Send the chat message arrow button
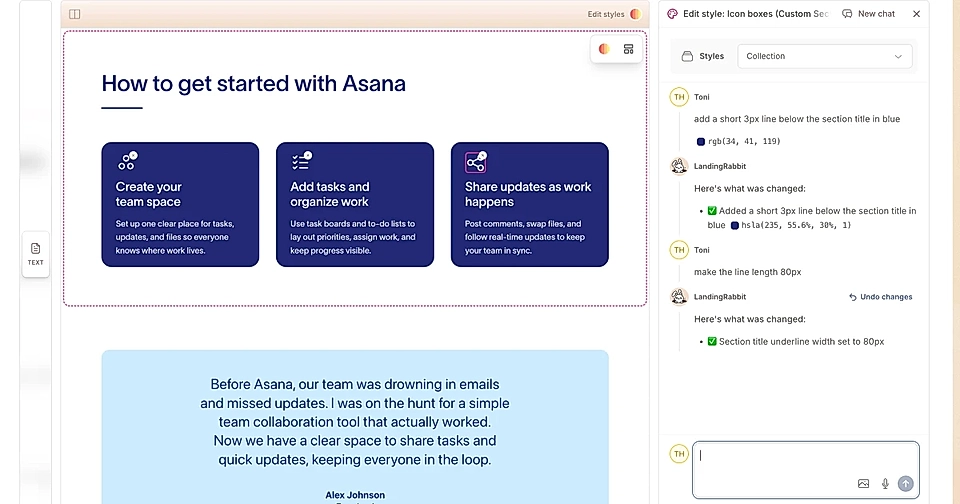 tap(906, 484)
